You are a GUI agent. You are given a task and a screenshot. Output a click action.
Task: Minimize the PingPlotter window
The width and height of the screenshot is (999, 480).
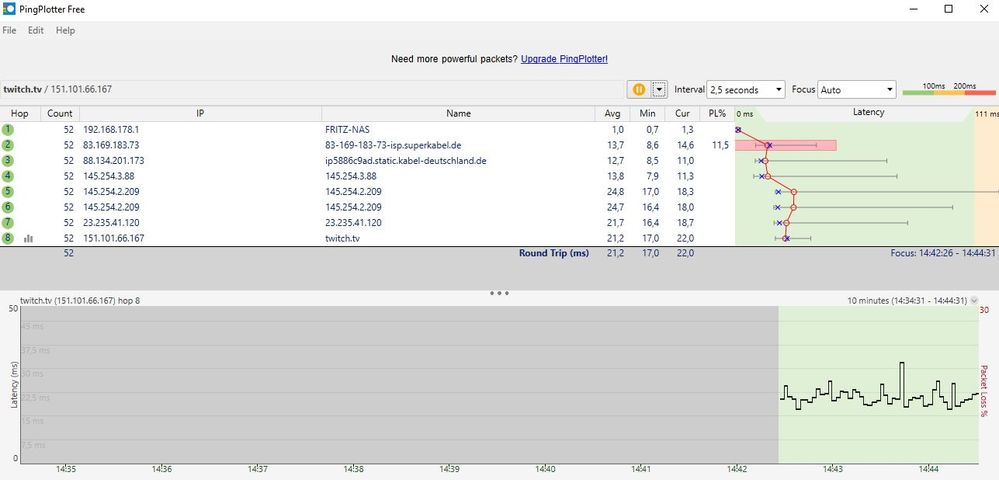click(x=916, y=9)
